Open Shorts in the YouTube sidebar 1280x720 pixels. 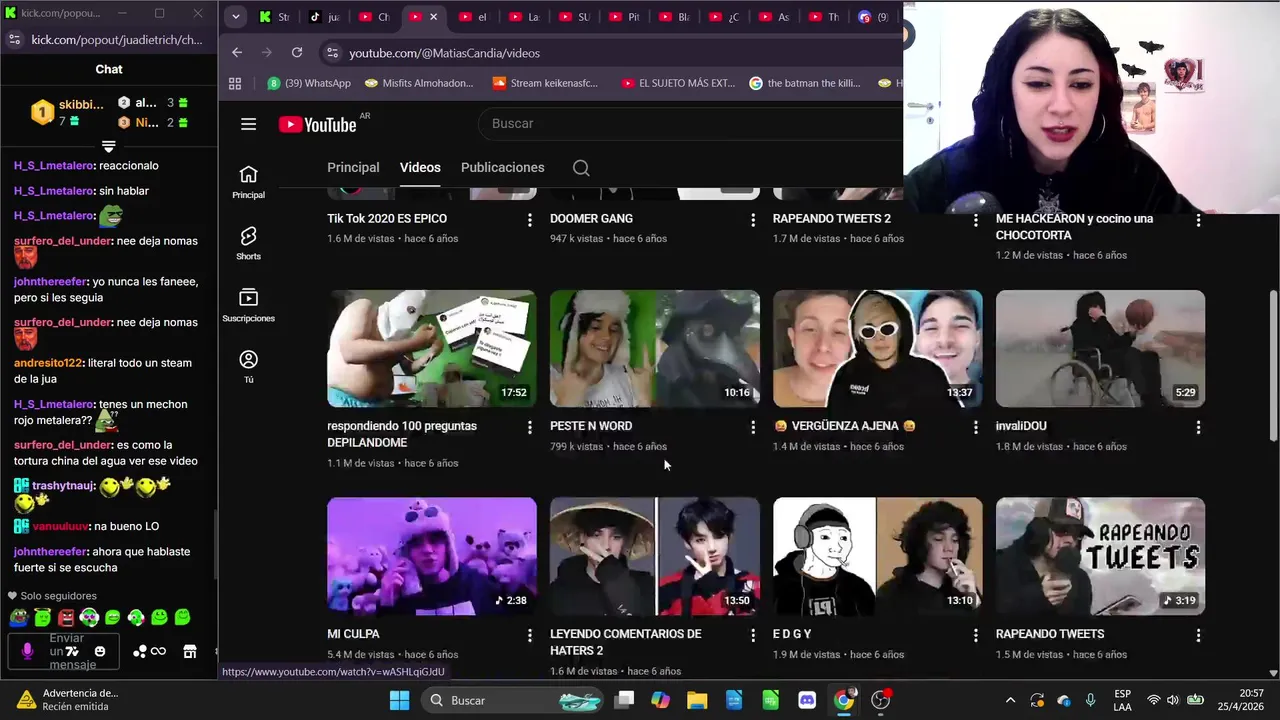click(x=248, y=244)
